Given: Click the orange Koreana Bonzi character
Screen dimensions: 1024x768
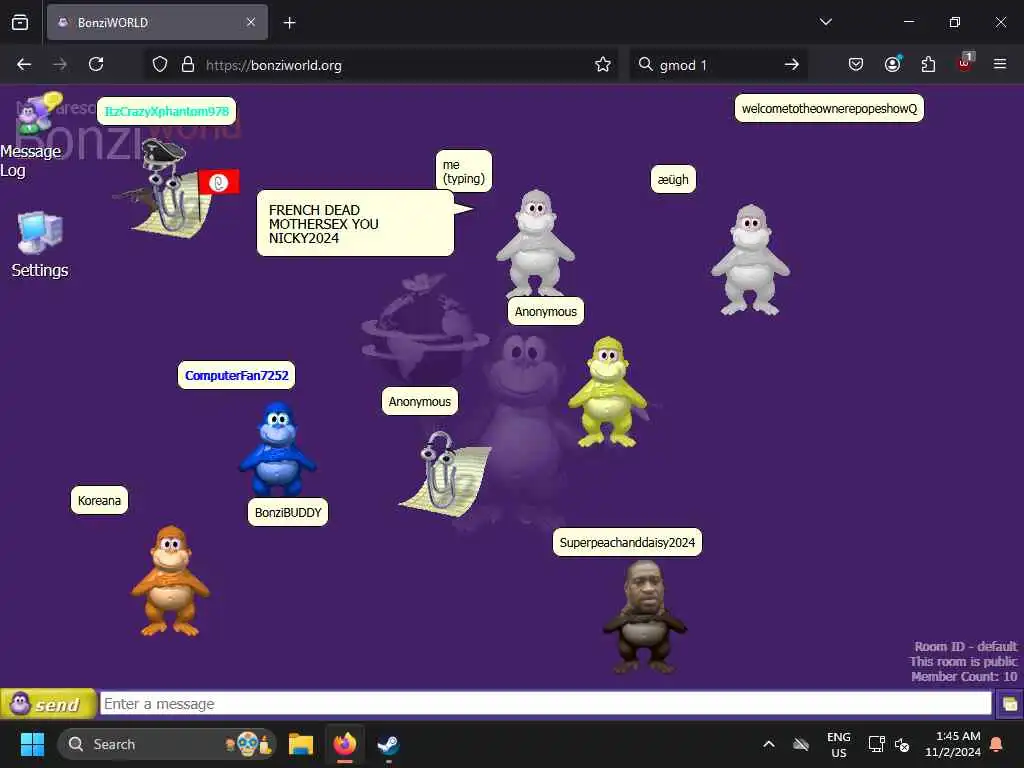Looking at the screenshot, I should point(170,581).
